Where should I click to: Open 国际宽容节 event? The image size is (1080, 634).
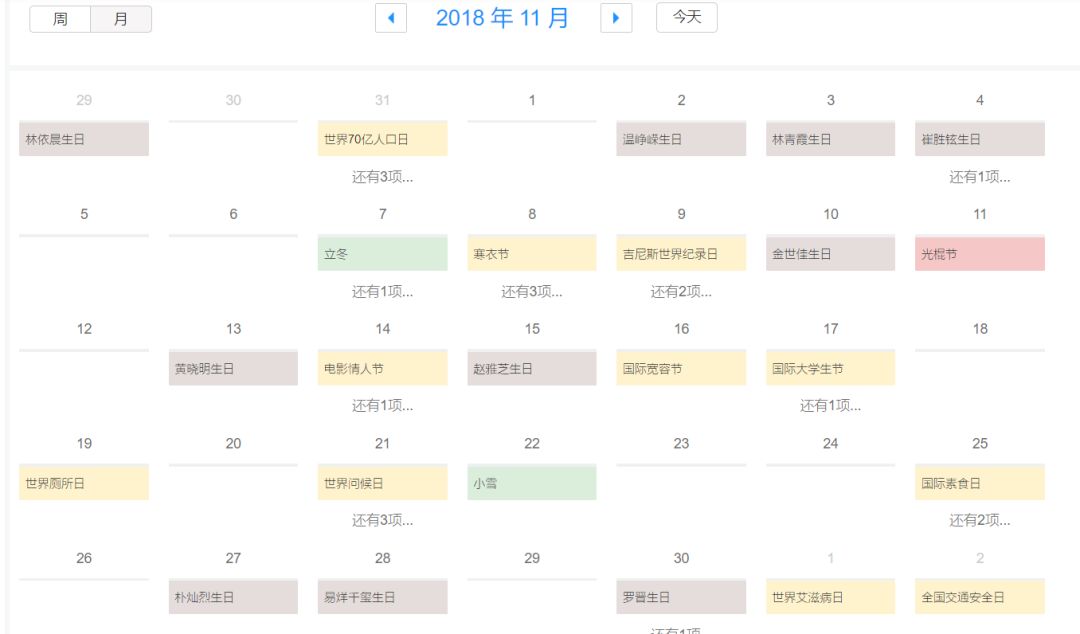click(681, 369)
